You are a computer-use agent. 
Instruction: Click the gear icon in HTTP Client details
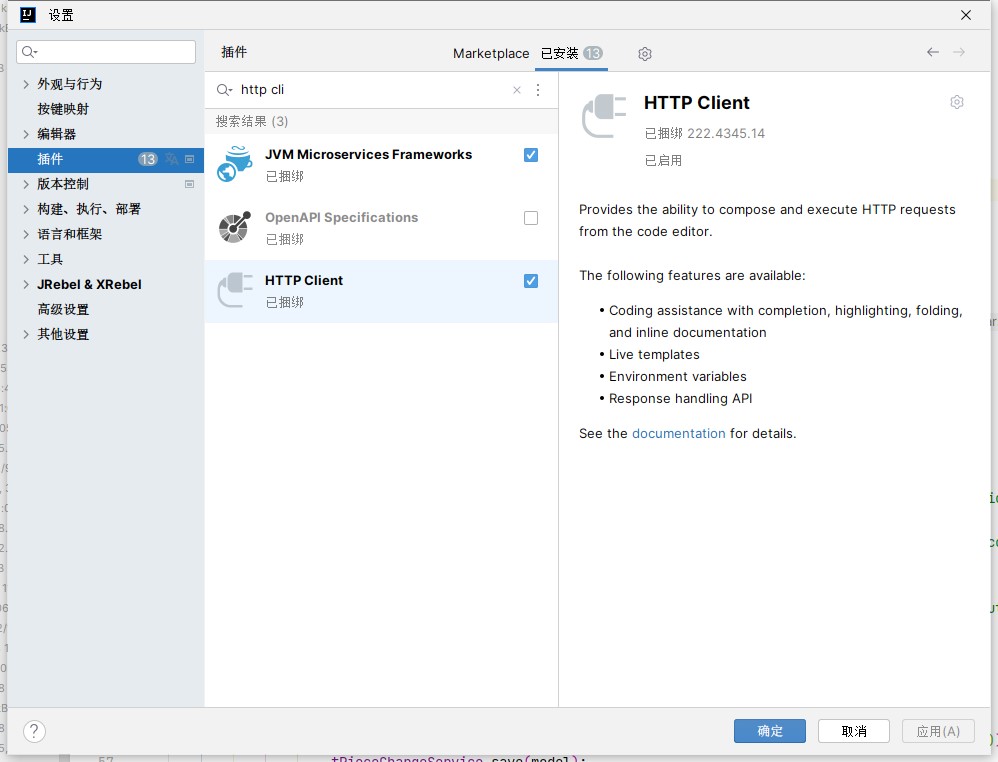[957, 102]
